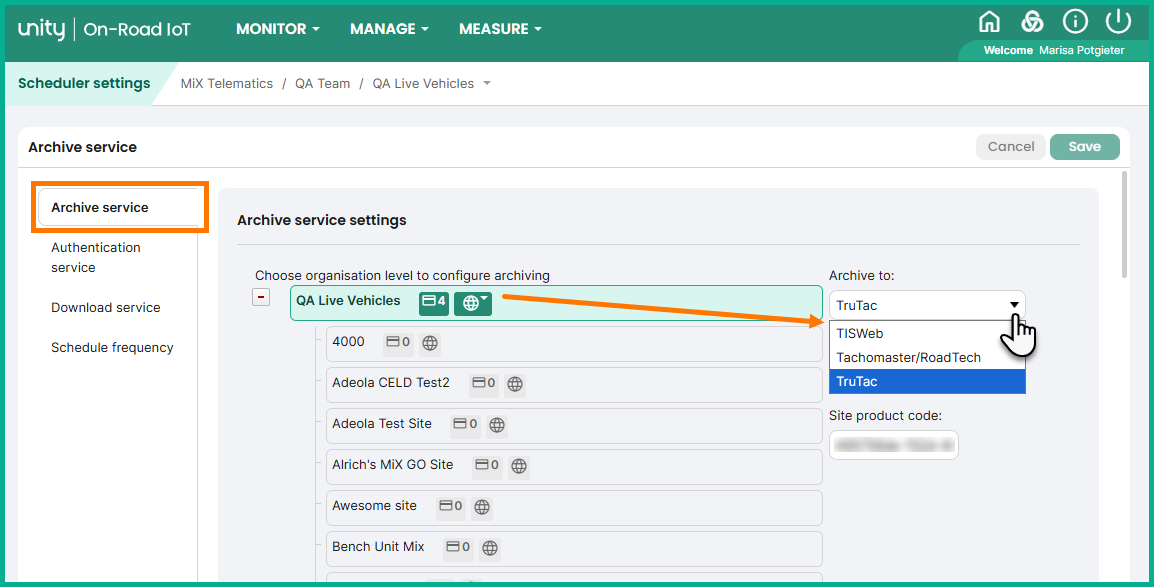This screenshot has width=1154, height=587.
Task: Click the Unity On-Road IoT logo
Action: 104,29
